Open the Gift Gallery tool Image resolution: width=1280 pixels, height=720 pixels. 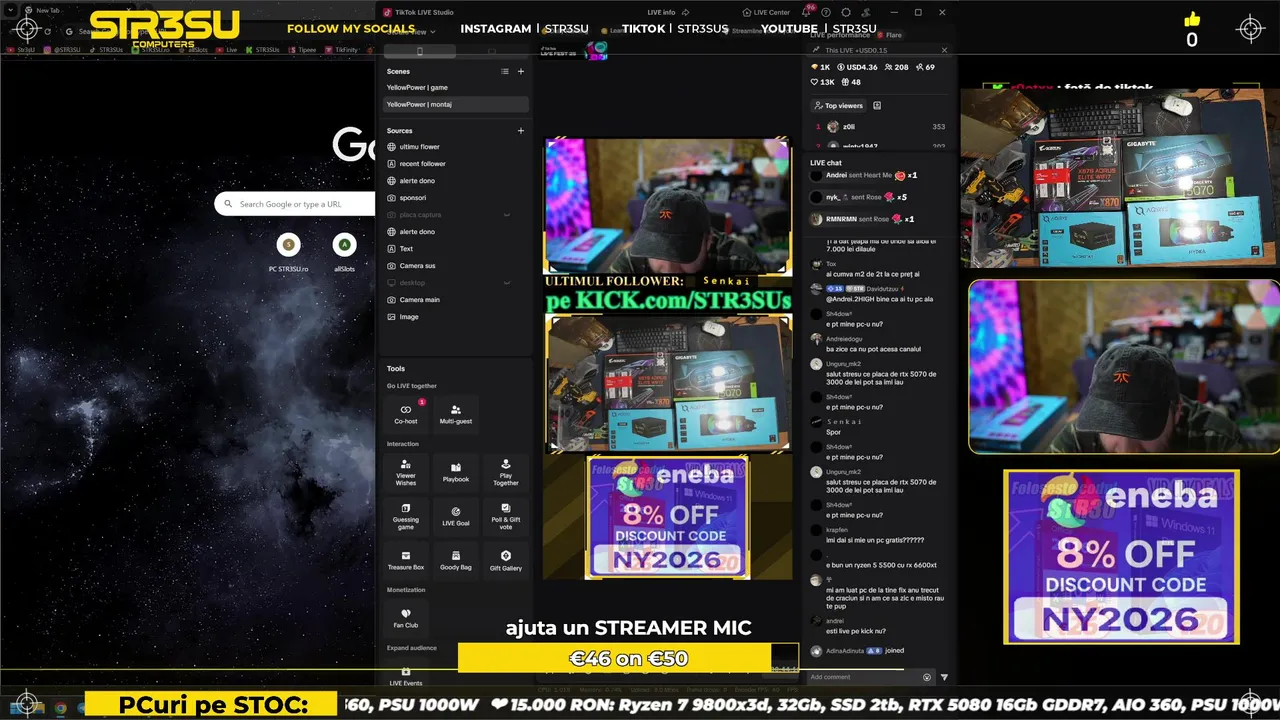(x=506, y=560)
